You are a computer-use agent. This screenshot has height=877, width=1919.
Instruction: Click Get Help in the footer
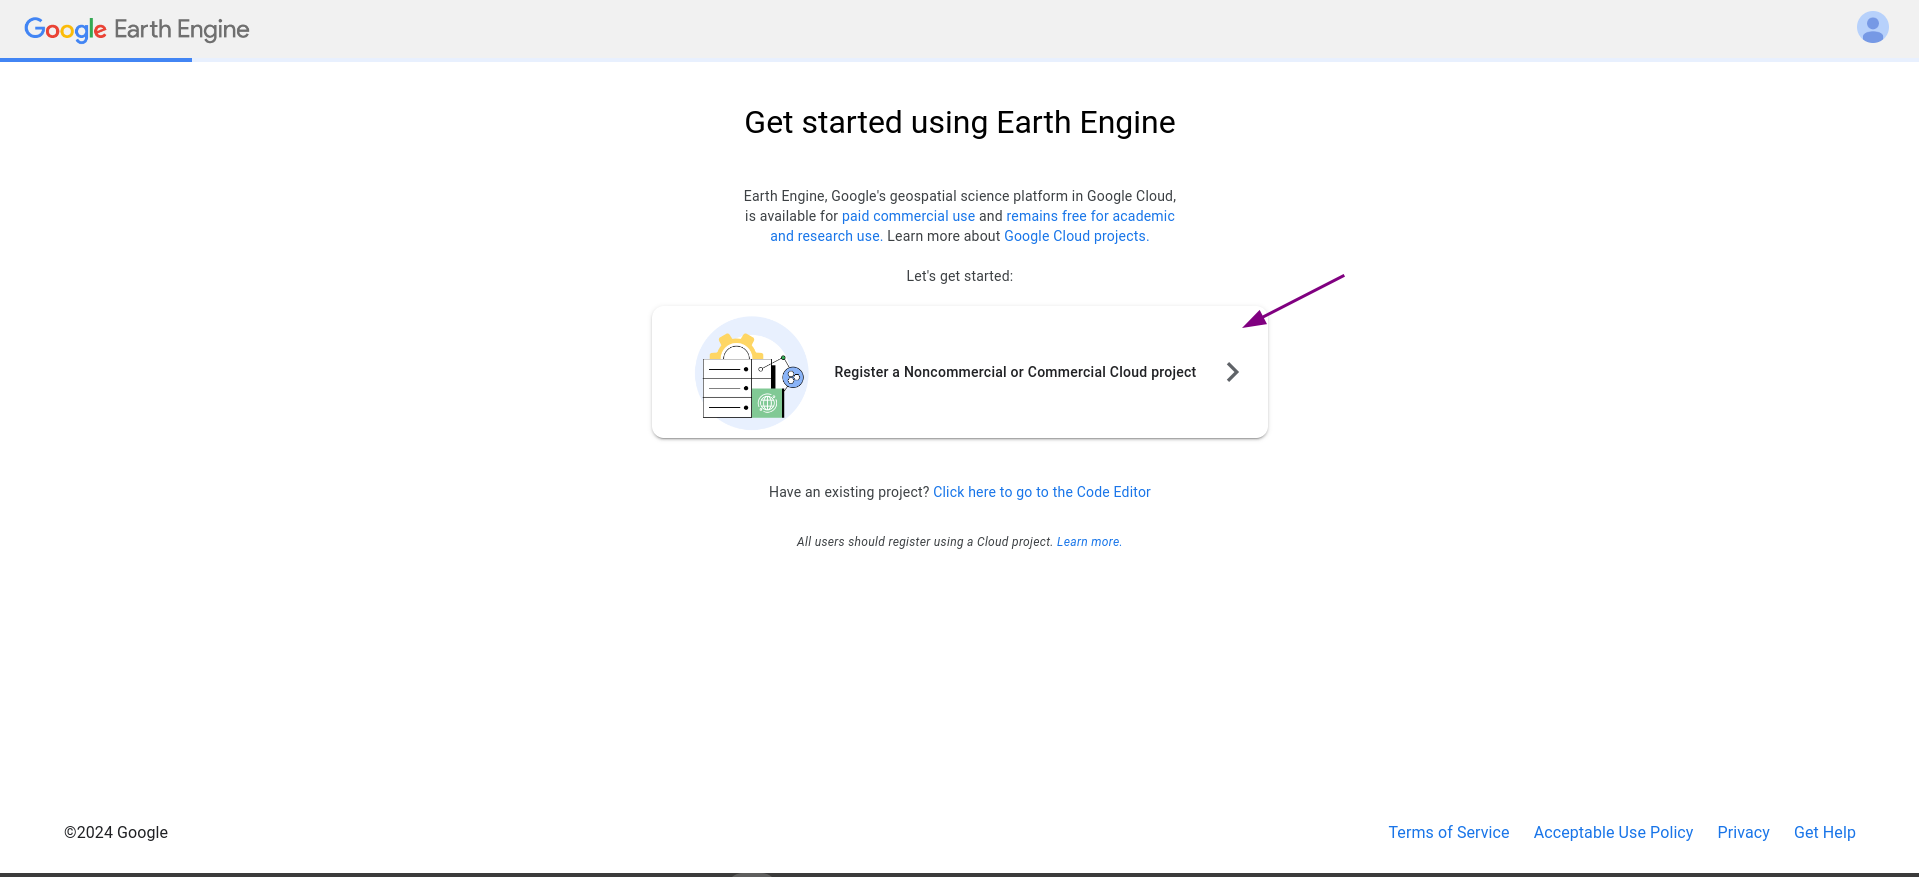[x=1824, y=832]
